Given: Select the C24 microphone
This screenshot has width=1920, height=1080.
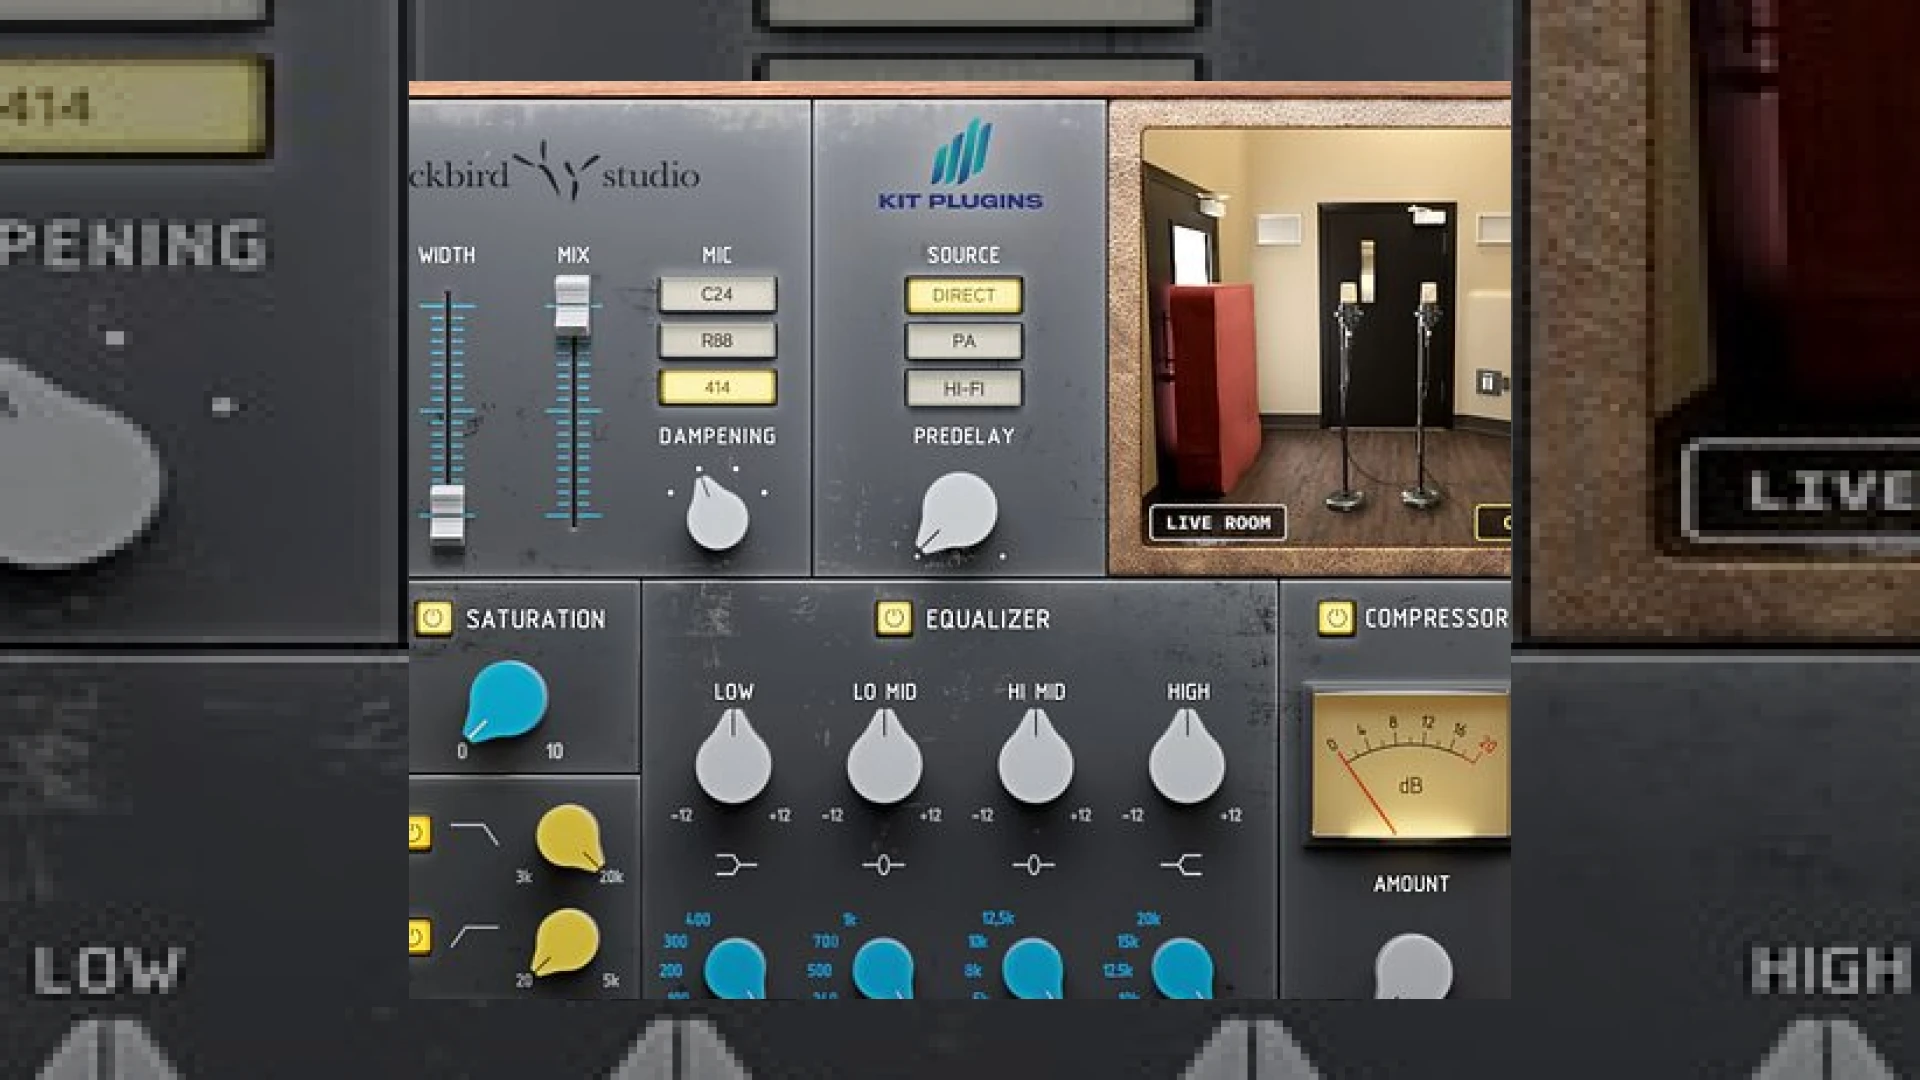Looking at the screenshot, I should click(717, 295).
